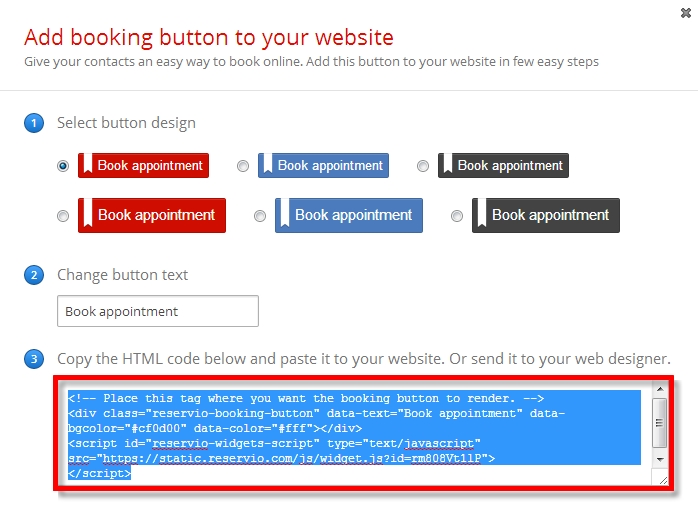This screenshot has width=698, height=510.
Task: Close the booking button dialog
Action: (x=686, y=13)
